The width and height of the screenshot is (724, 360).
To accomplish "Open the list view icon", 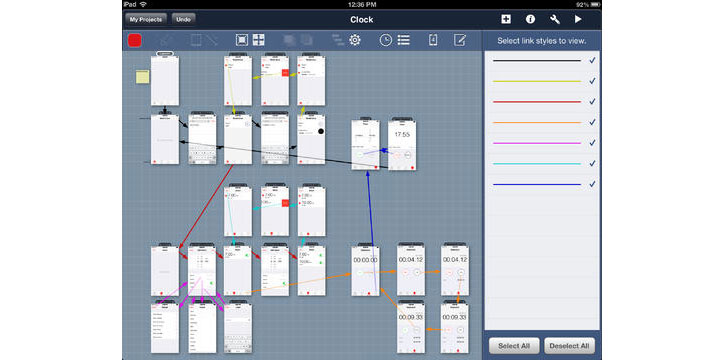I will [404, 40].
